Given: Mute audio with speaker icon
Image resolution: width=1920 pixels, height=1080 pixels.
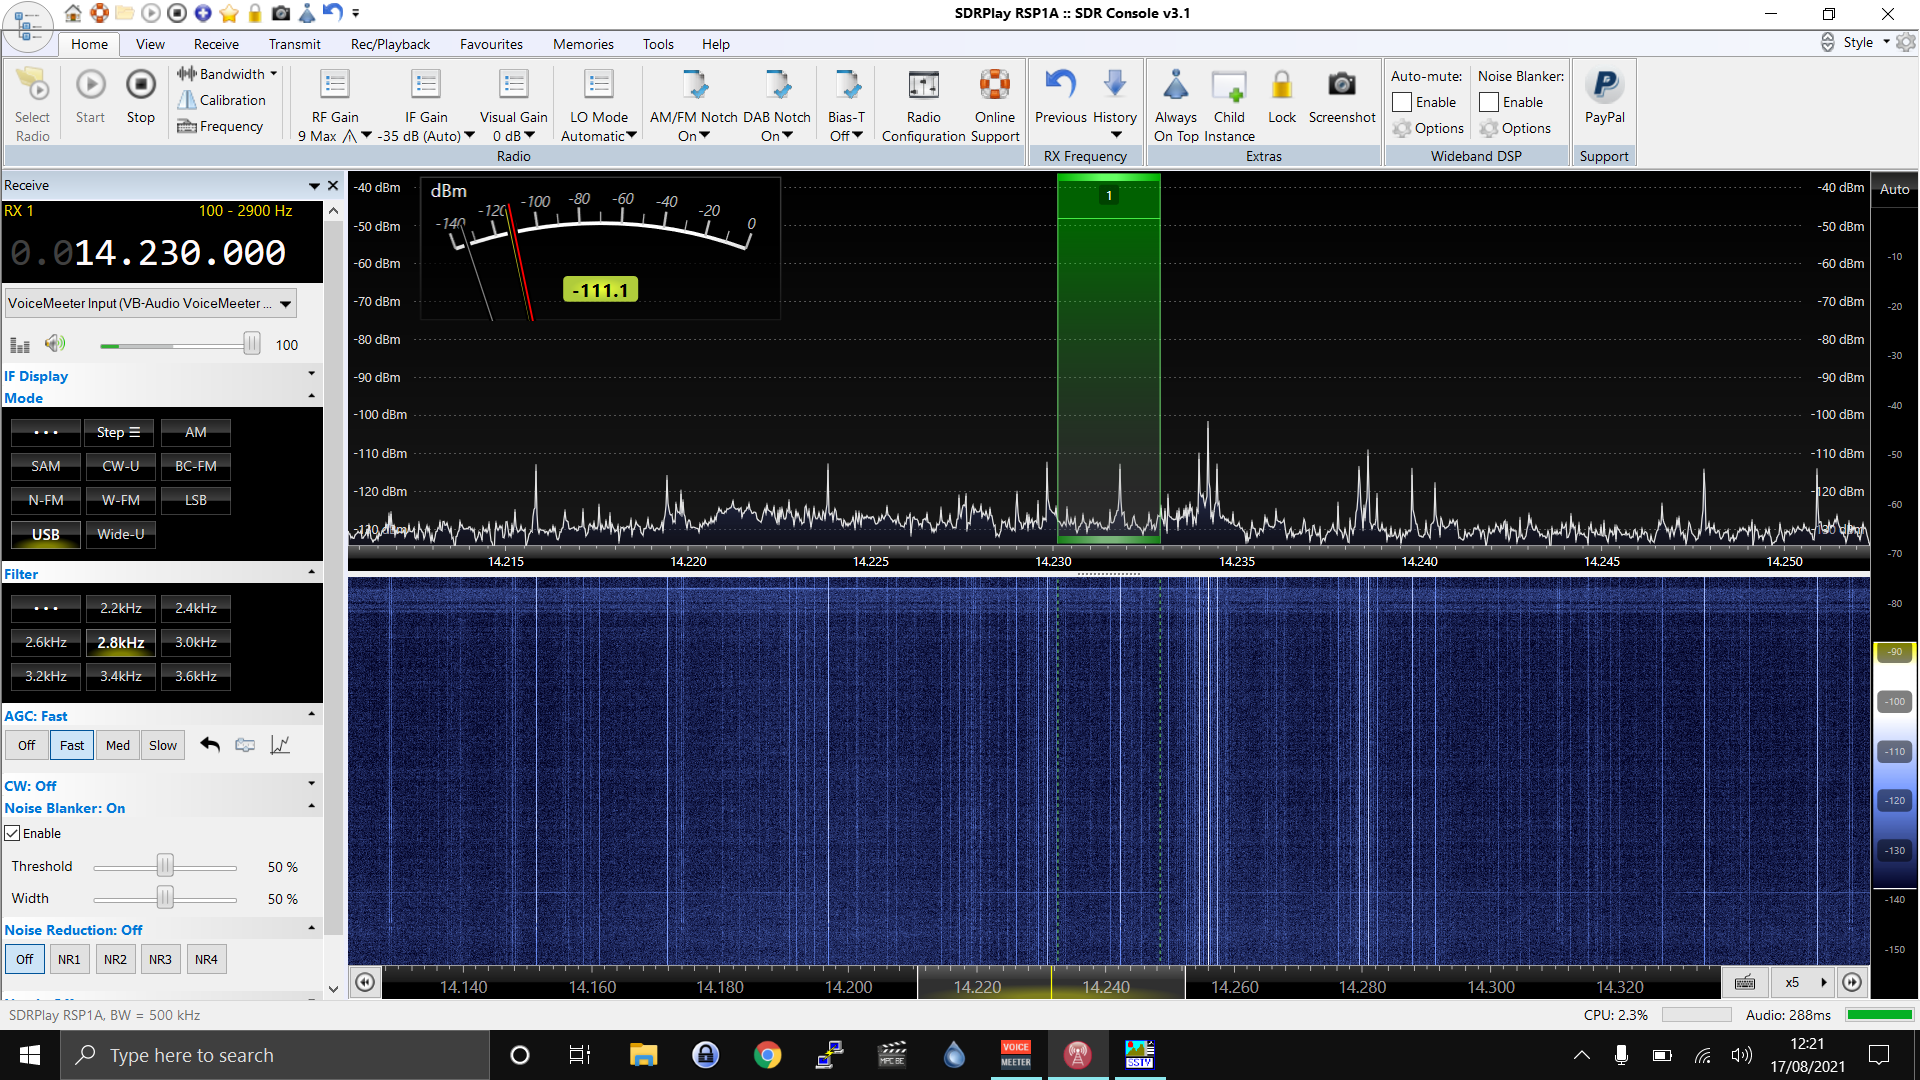Looking at the screenshot, I should [55, 344].
